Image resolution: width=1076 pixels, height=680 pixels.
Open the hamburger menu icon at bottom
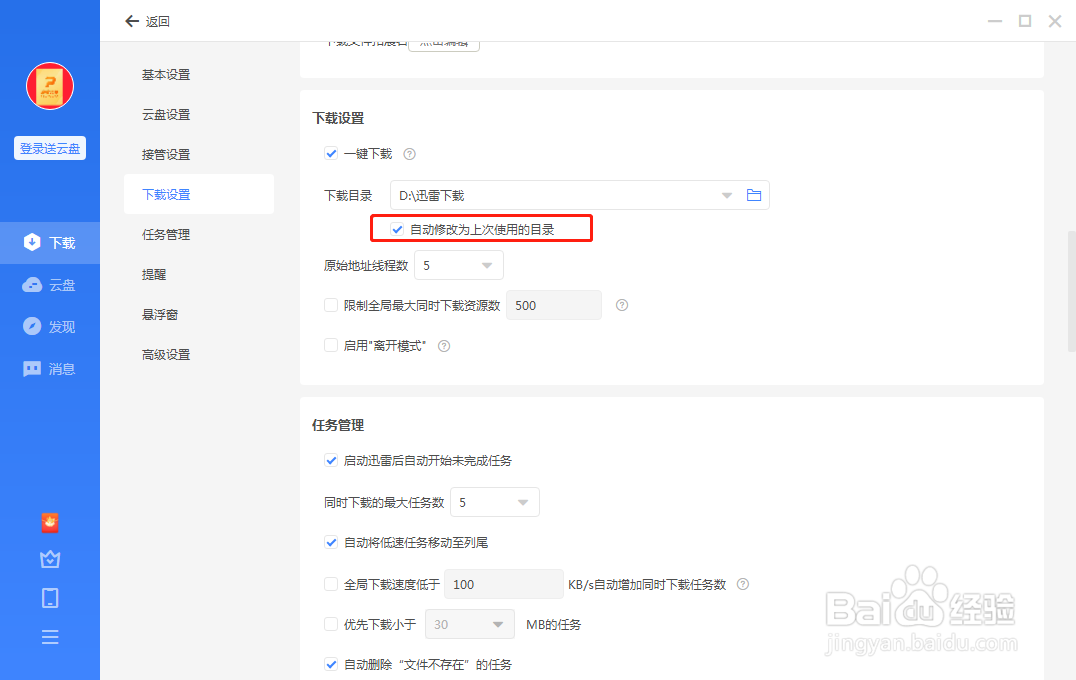49,636
